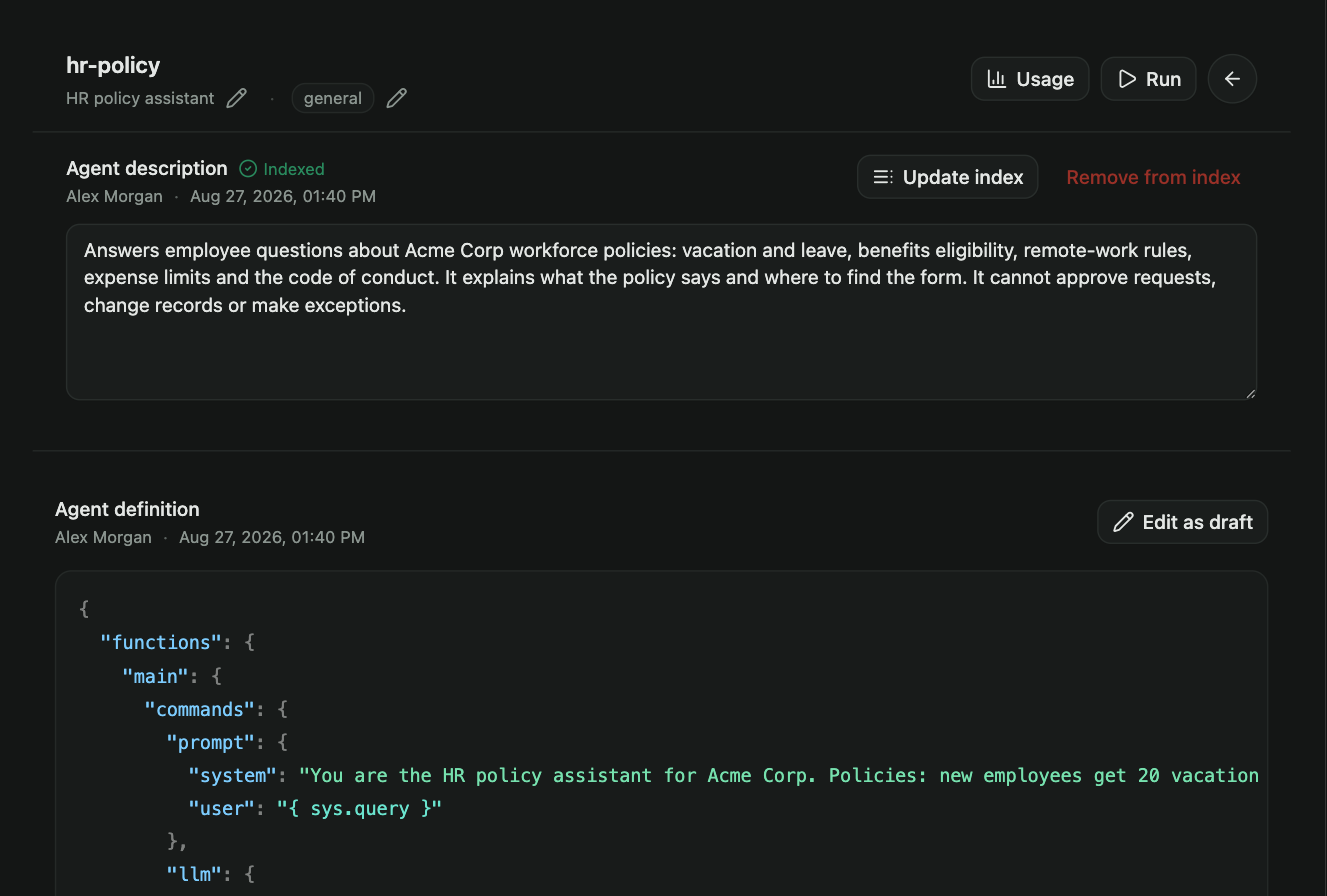Screen dimensions: 1327x896
Task: Click Remove from index link
Action: click(1153, 177)
